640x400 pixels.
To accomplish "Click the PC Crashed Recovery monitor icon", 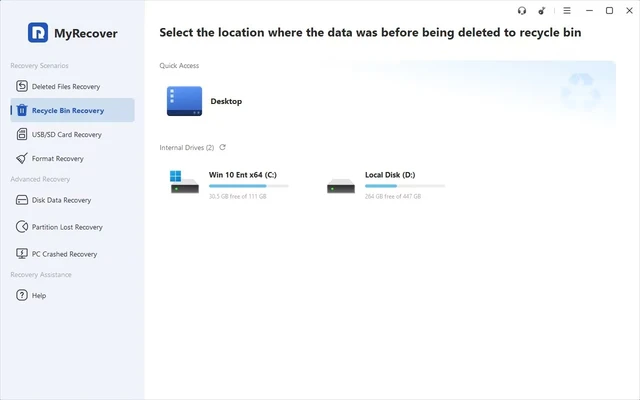I will (22, 254).
